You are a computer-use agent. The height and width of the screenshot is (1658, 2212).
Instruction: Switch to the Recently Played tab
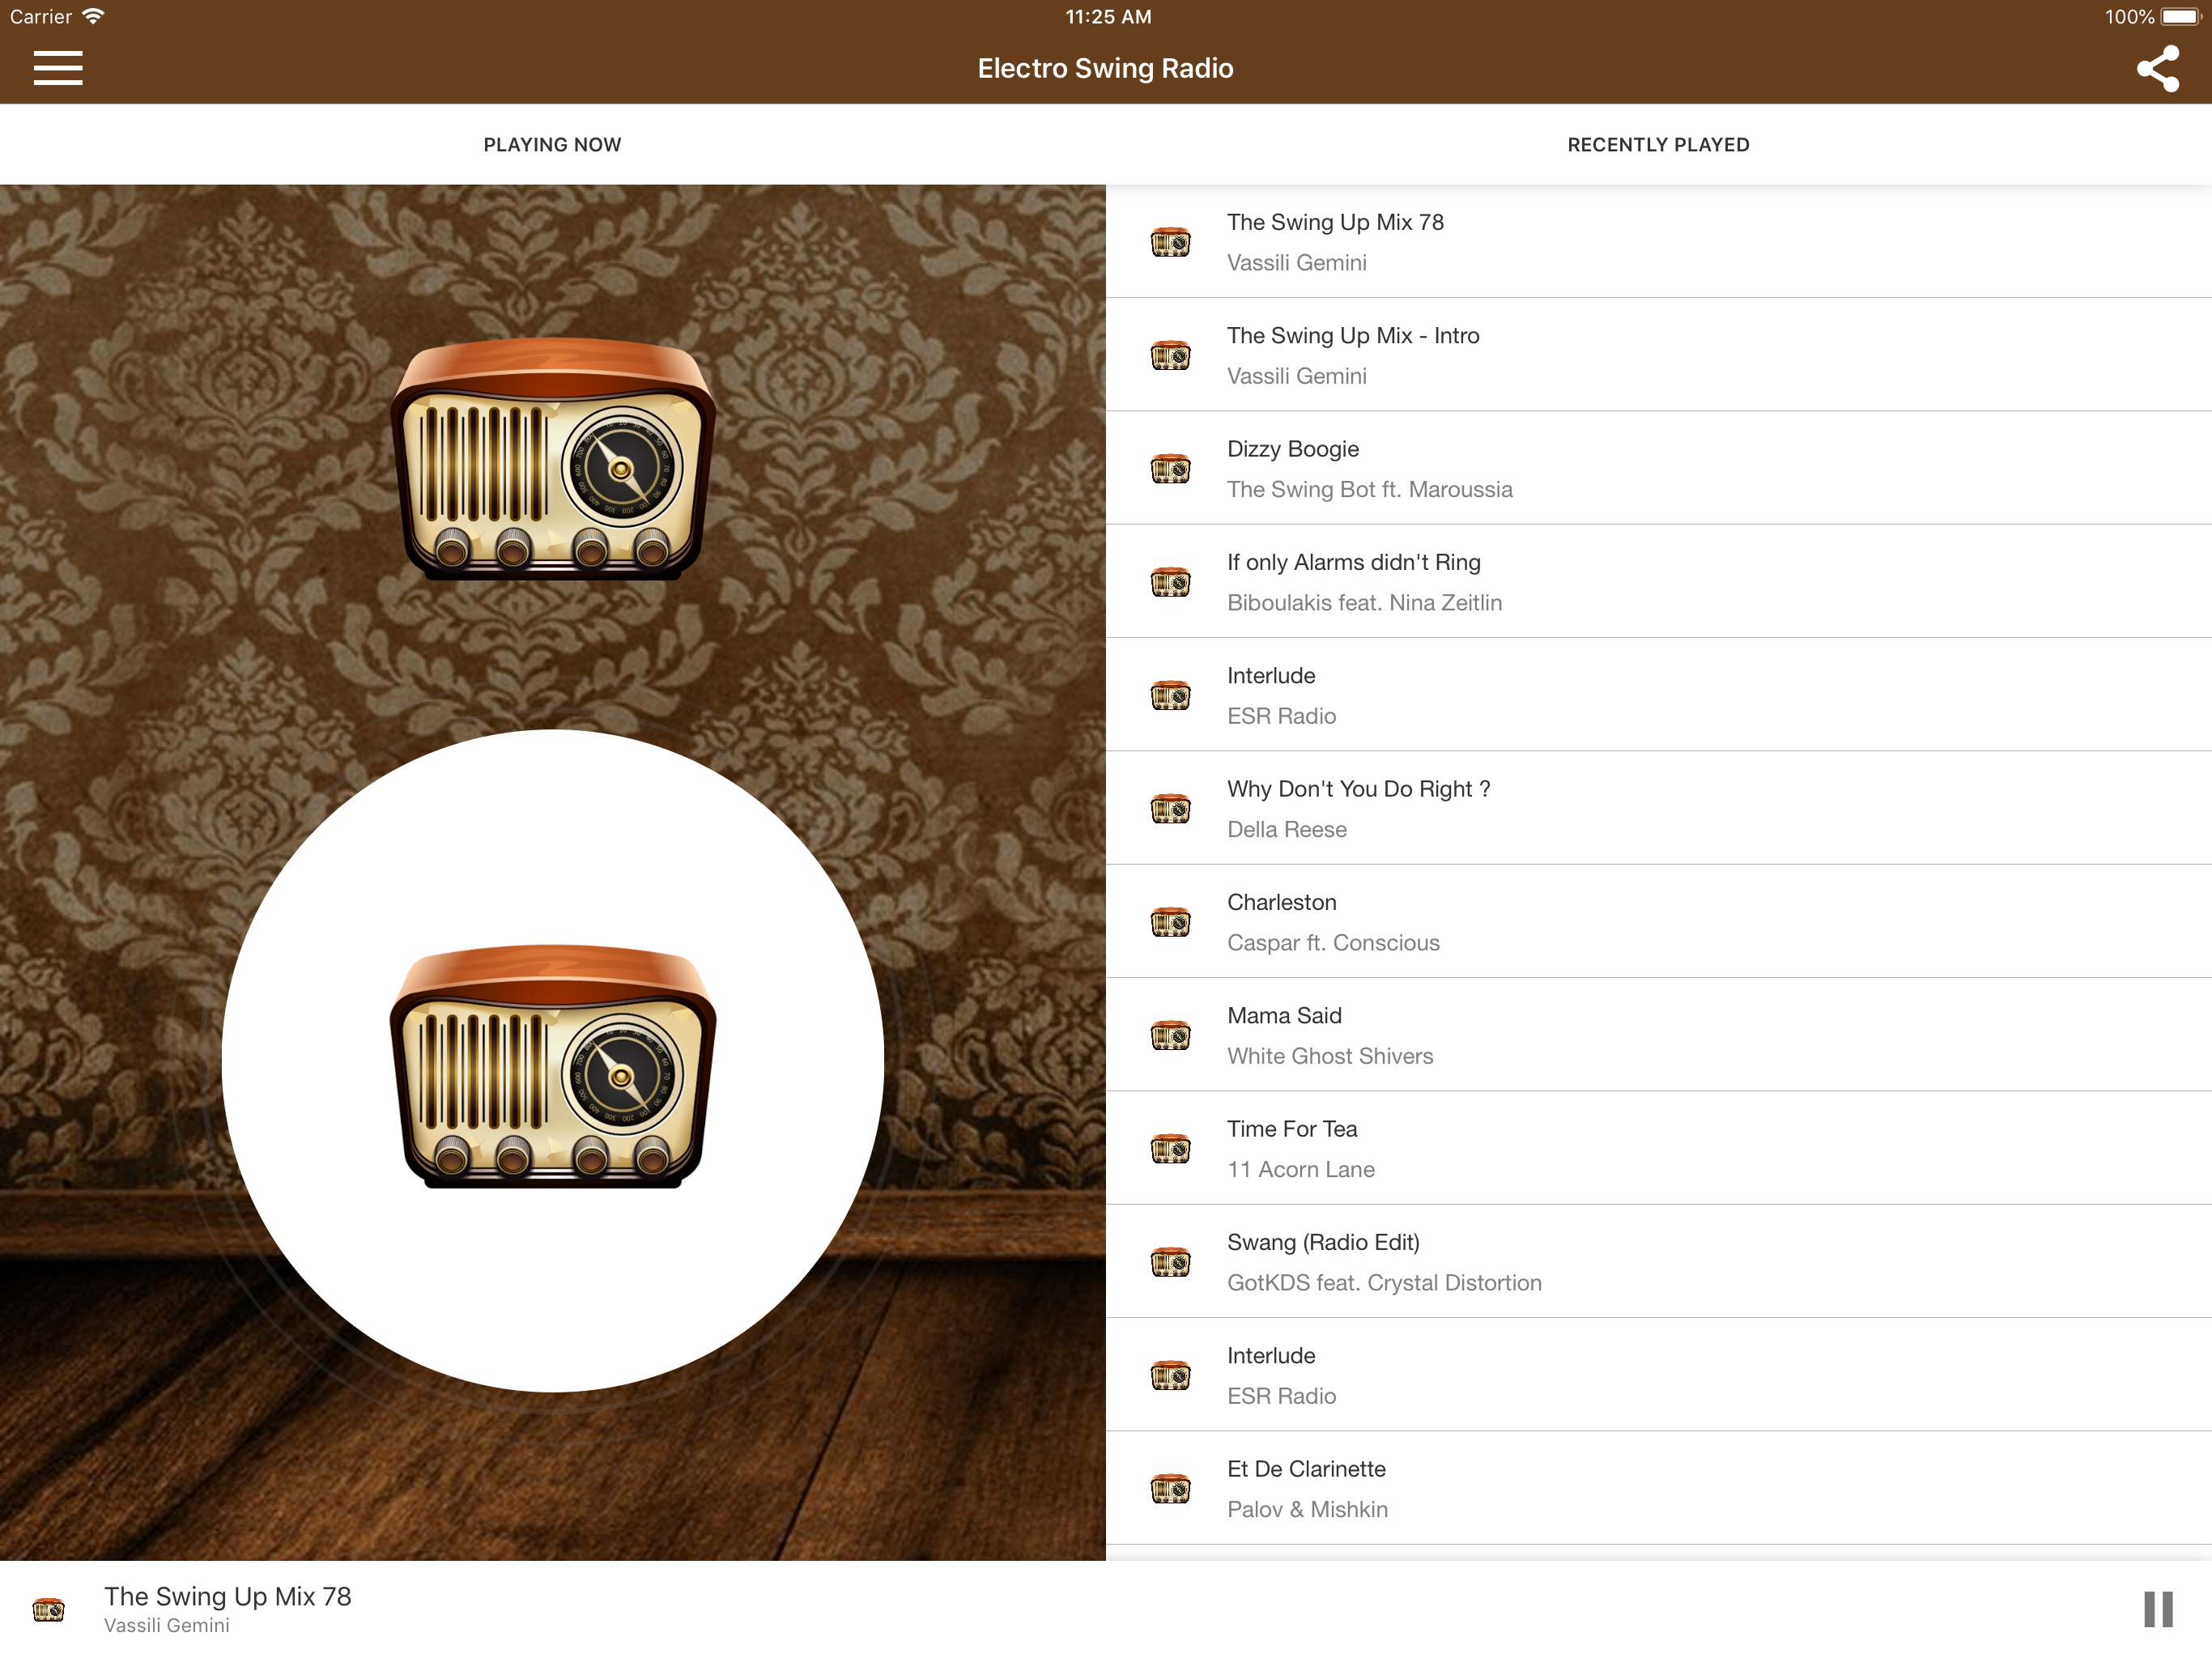click(1657, 145)
